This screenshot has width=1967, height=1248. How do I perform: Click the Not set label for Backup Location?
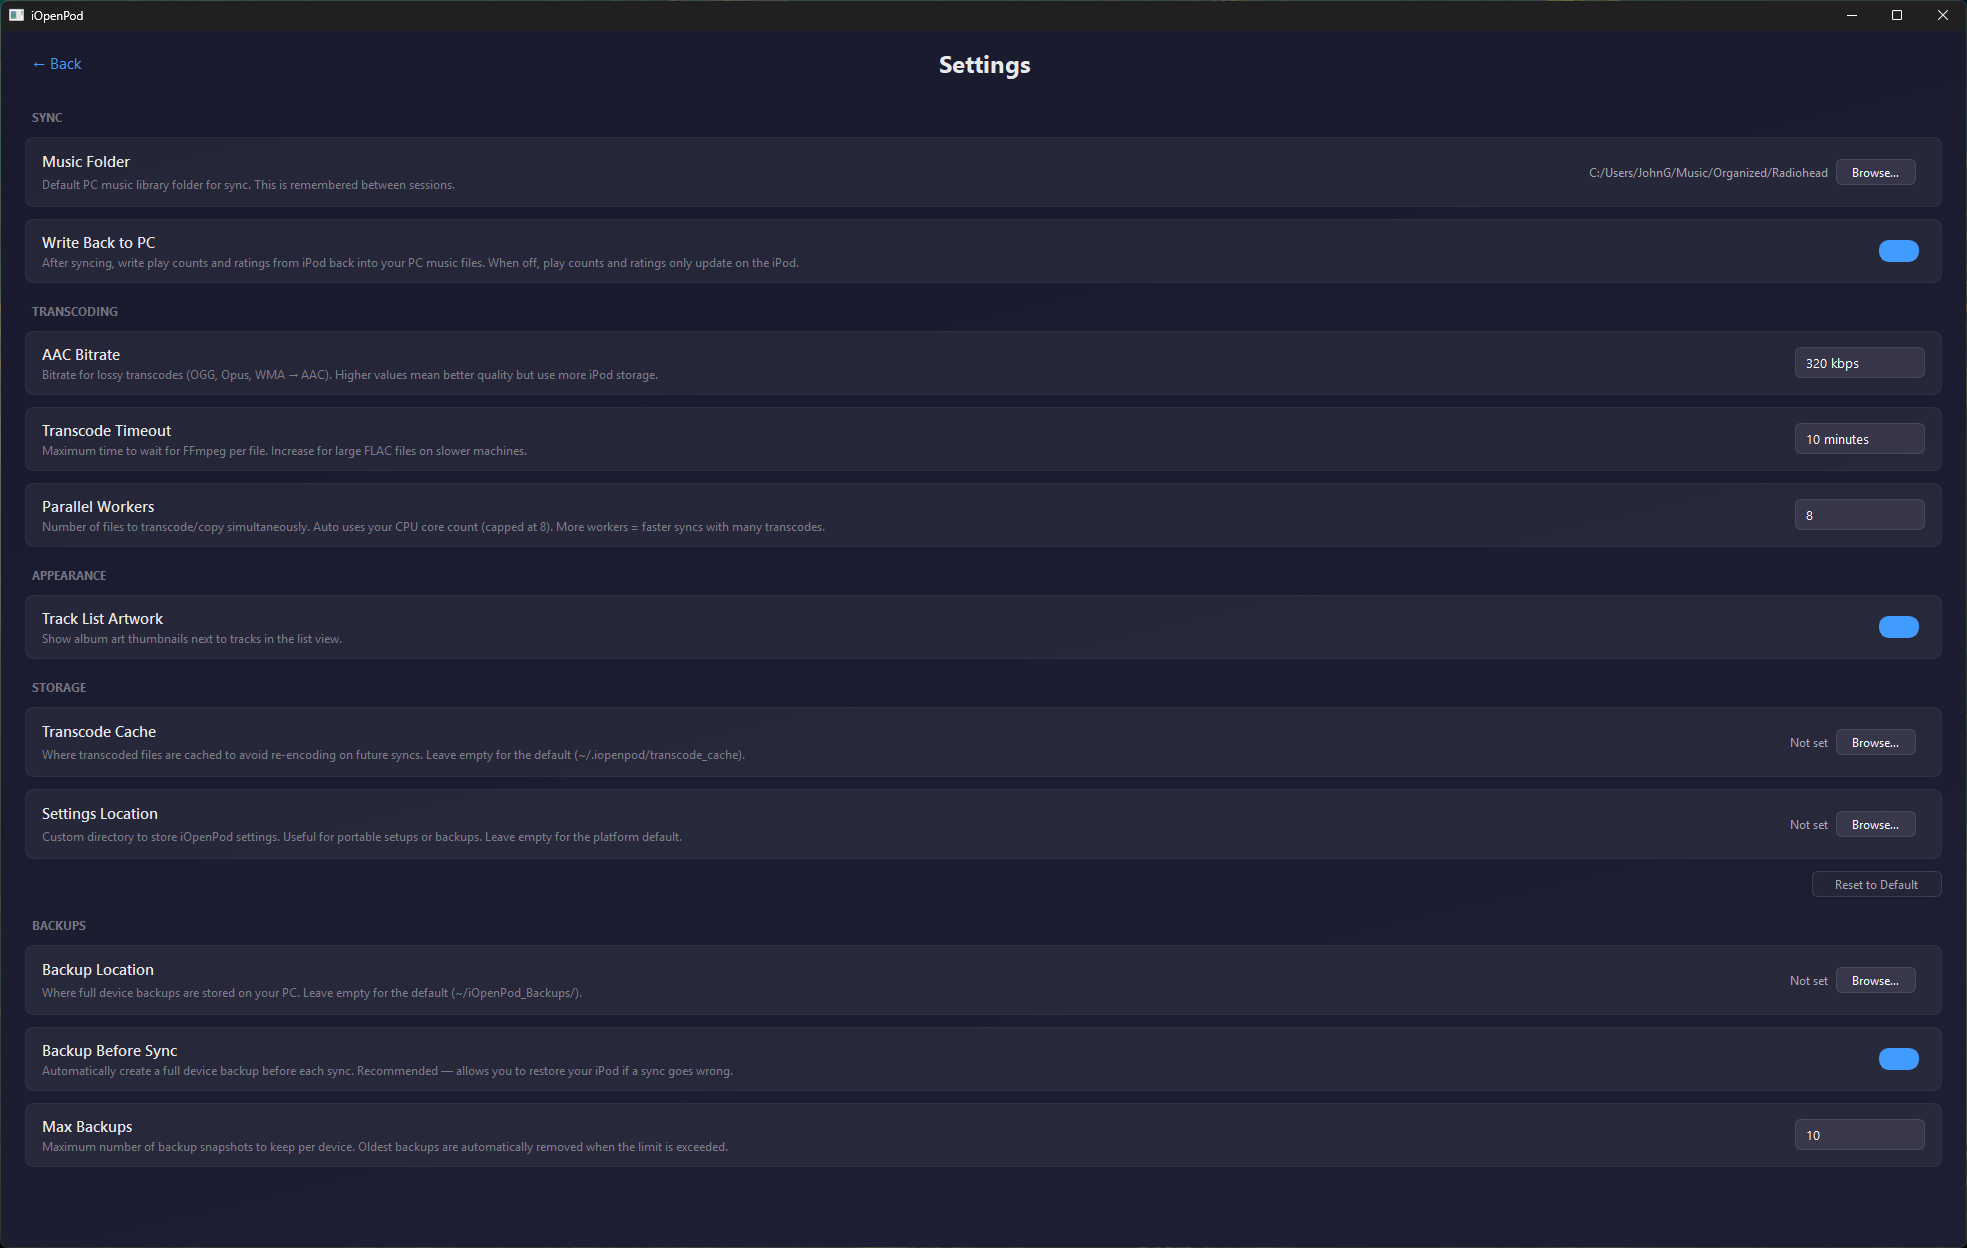click(1808, 980)
